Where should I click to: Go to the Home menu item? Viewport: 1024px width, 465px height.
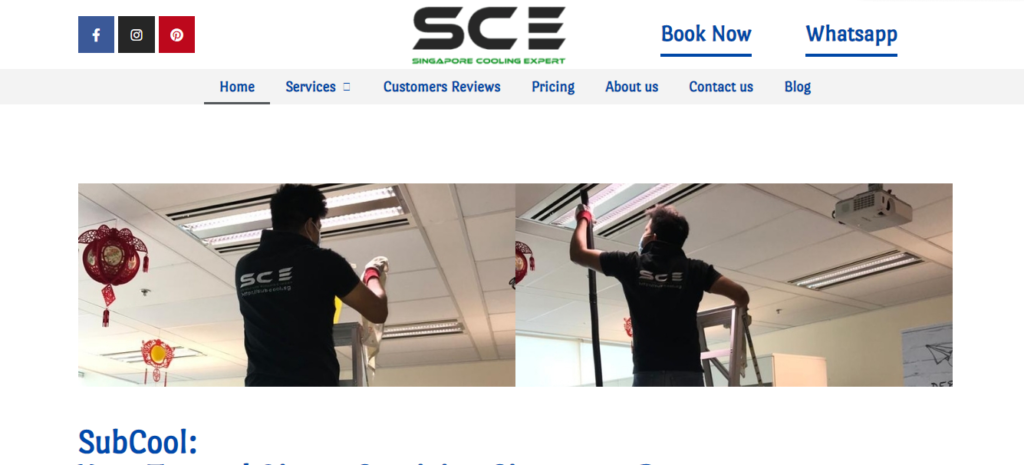coord(237,87)
